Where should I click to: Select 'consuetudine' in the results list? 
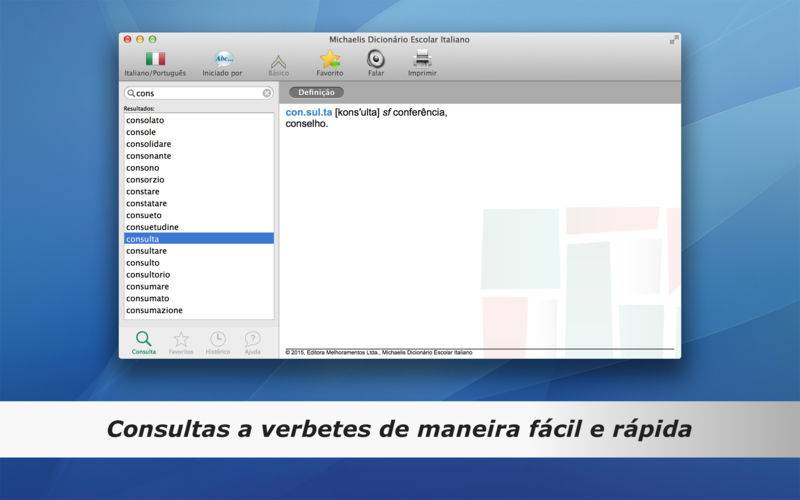(x=199, y=227)
